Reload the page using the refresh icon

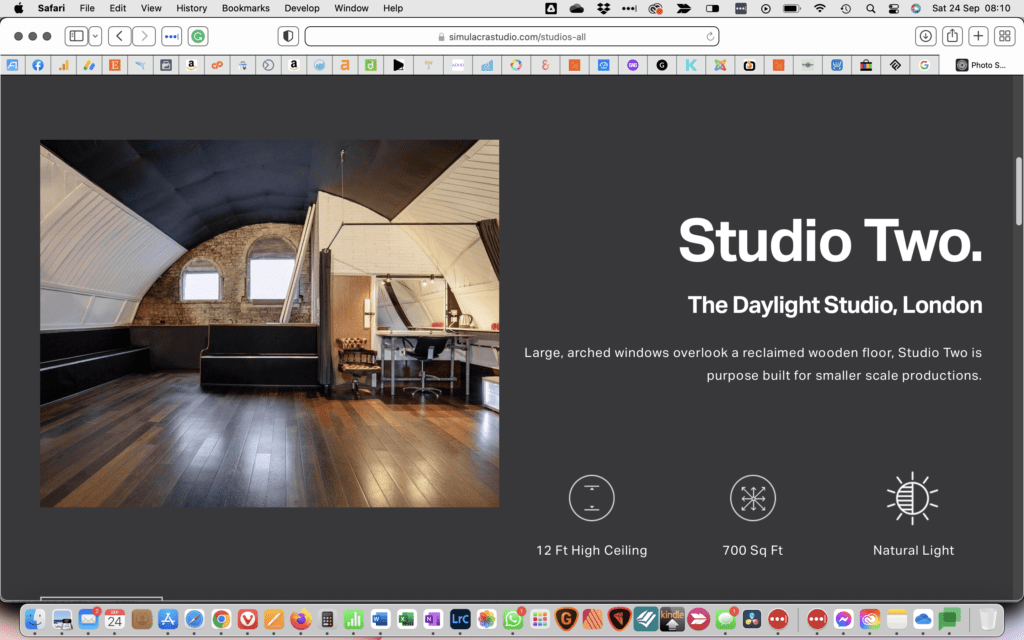(710, 37)
